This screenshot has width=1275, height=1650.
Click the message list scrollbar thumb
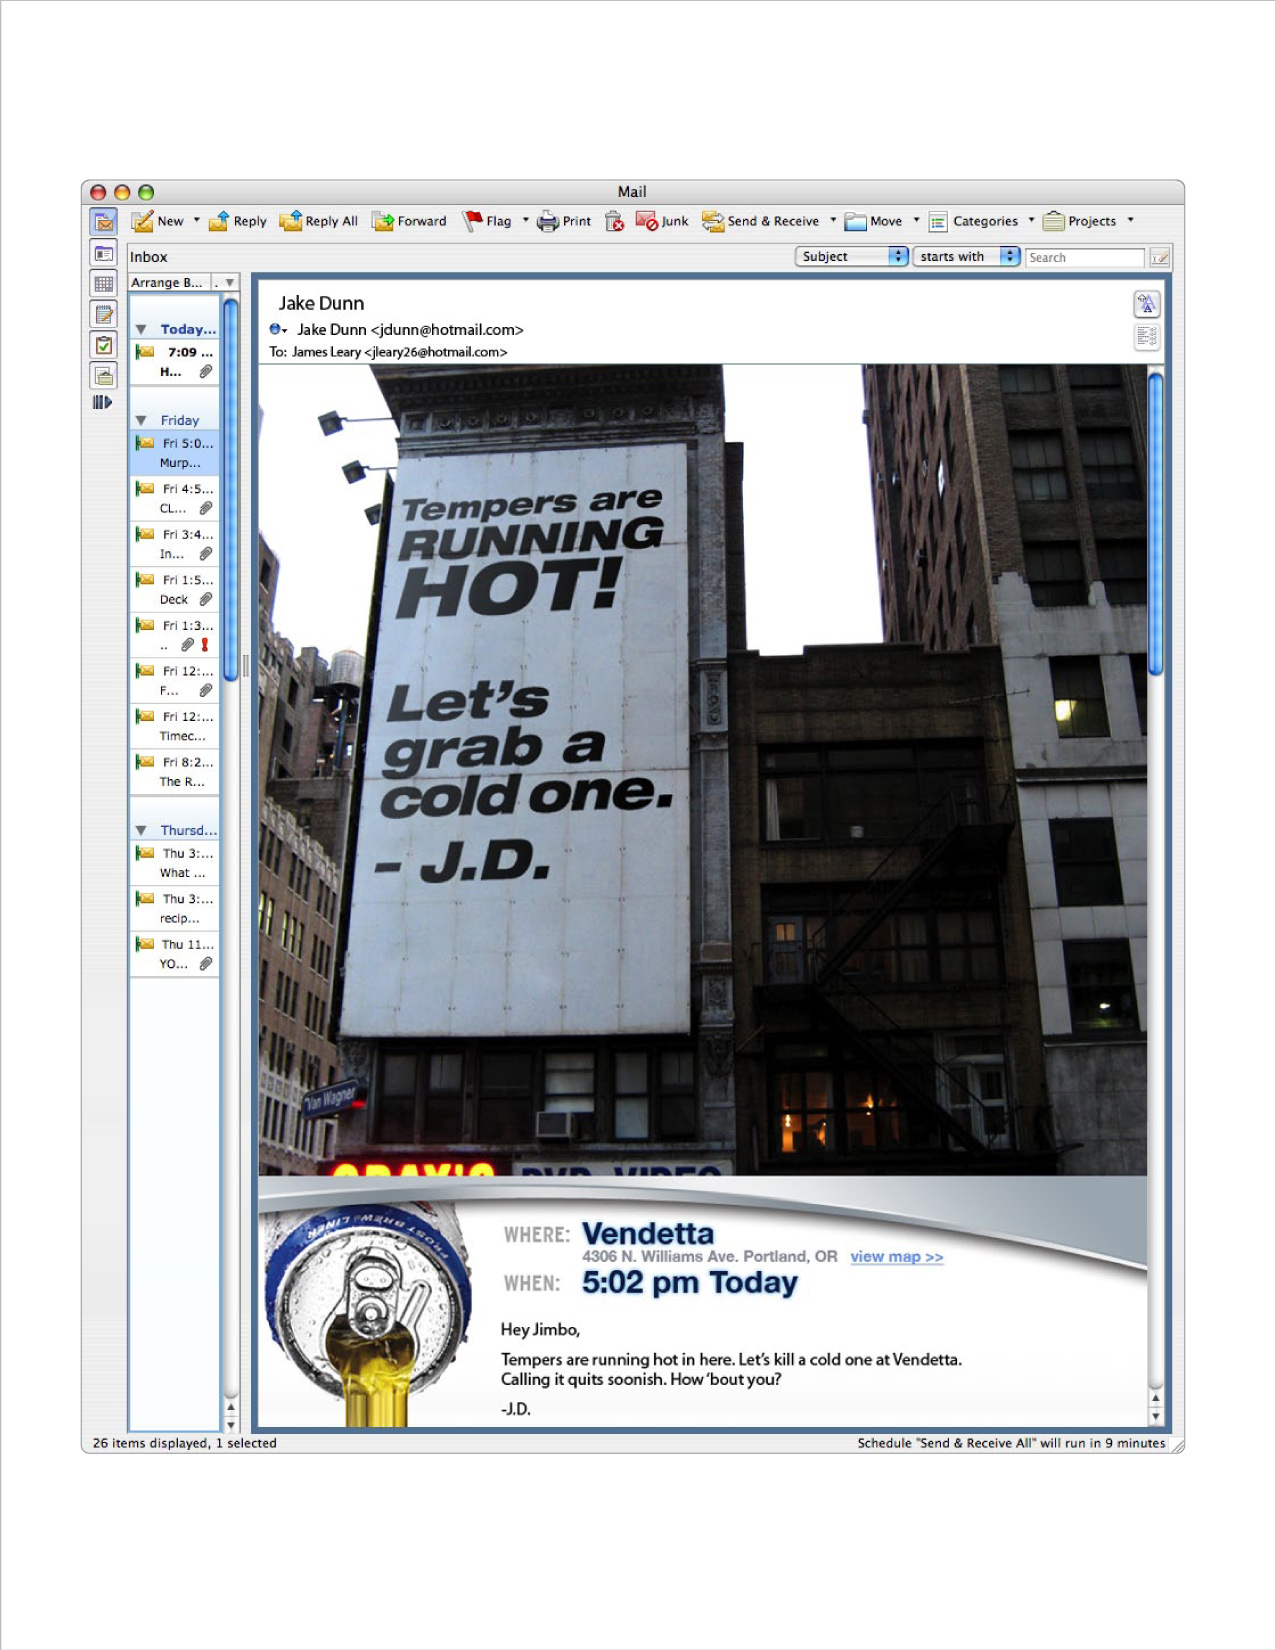pyautogui.click(x=231, y=488)
